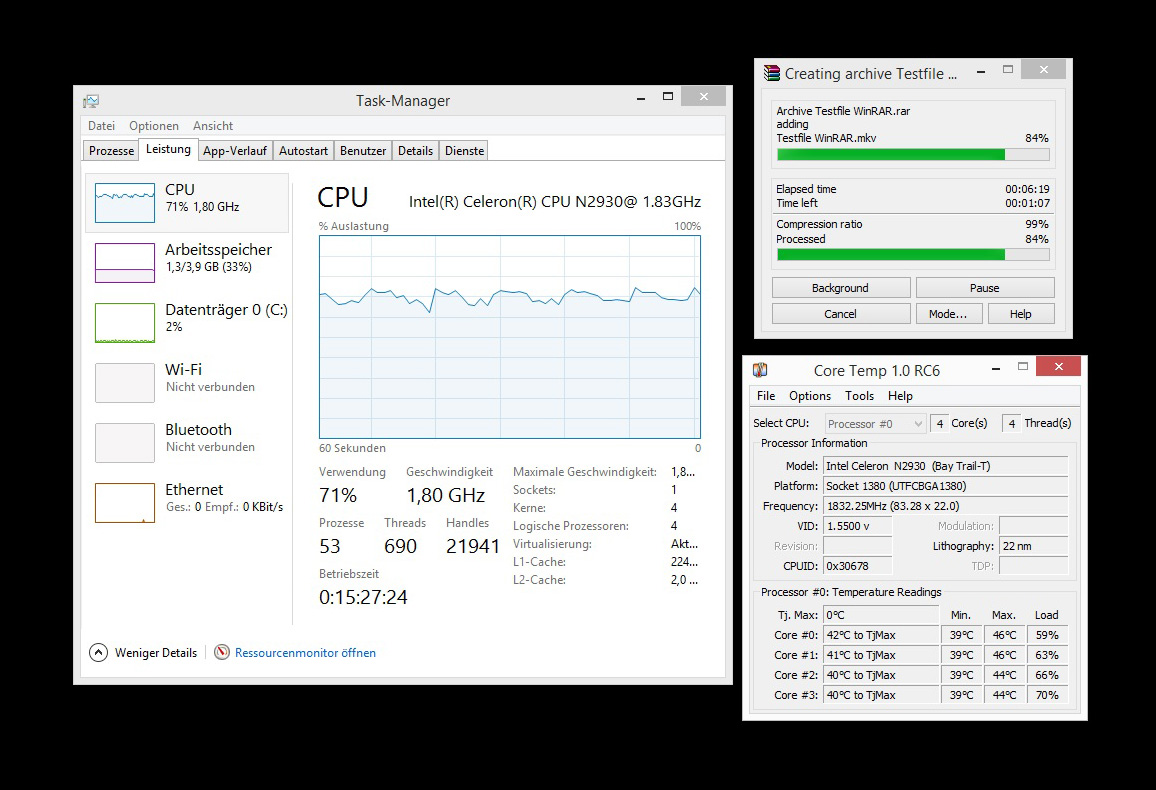Image resolution: width=1156 pixels, height=790 pixels.
Task: Click the Help button in WinRAR
Action: pyautogui.click(x=1021, y=313)
